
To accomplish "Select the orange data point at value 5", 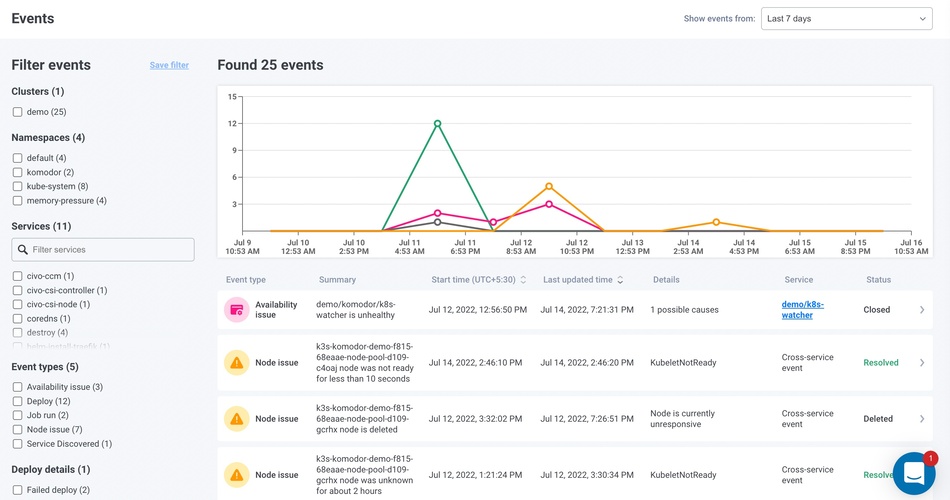I will [549, 187].
